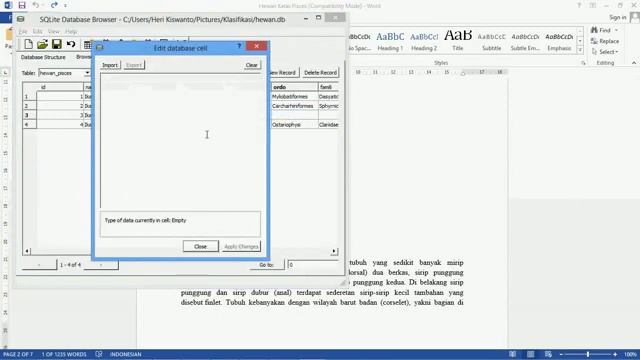Click the Mylobatiformes ordo cell
Screen dimensions: 640x360
(x=294, y=97)
